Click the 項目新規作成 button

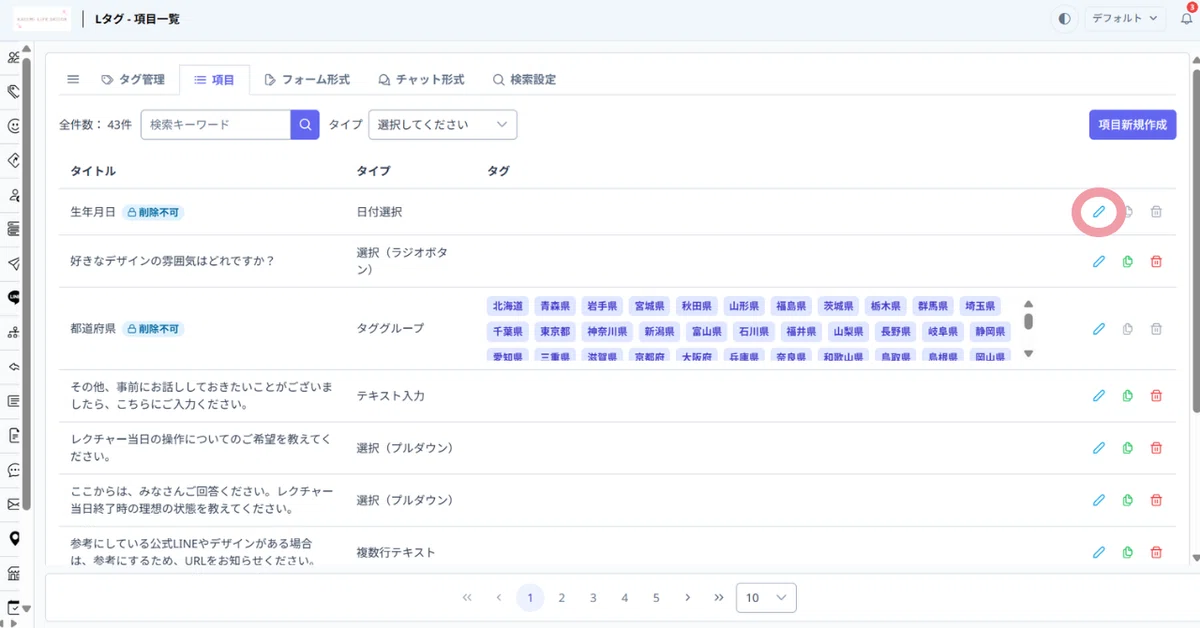coord(1132,125)
